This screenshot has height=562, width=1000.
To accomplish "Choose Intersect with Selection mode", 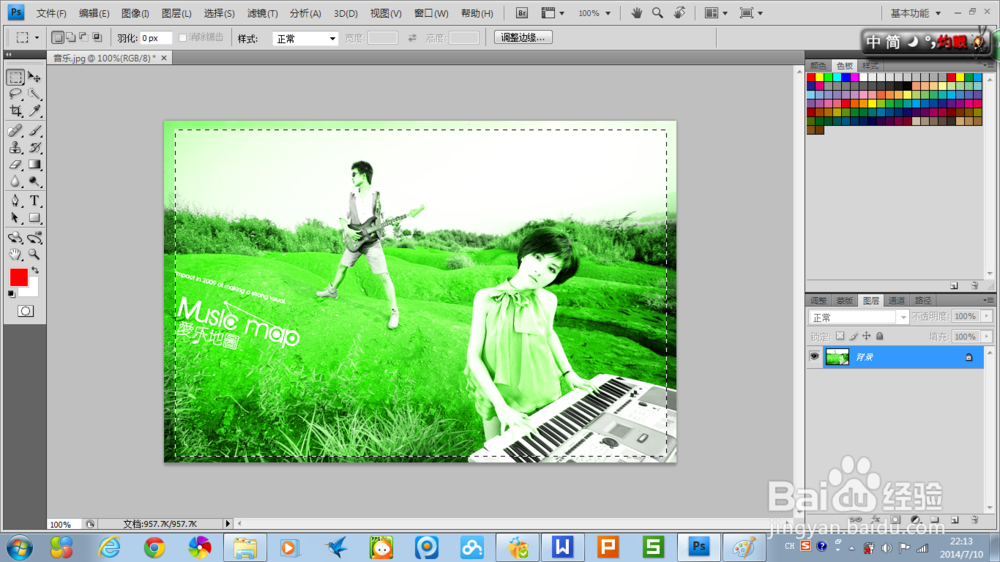I will (x=97, y=38).
